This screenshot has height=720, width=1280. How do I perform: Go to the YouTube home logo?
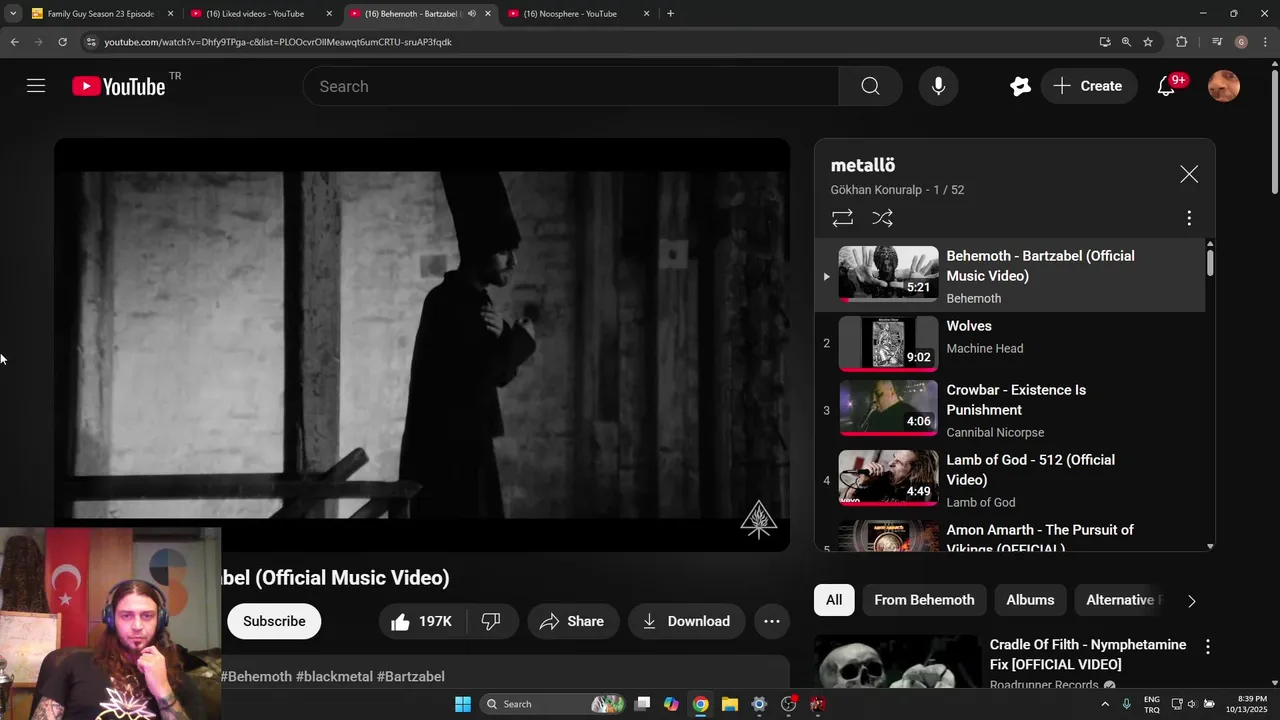(118, 87)
